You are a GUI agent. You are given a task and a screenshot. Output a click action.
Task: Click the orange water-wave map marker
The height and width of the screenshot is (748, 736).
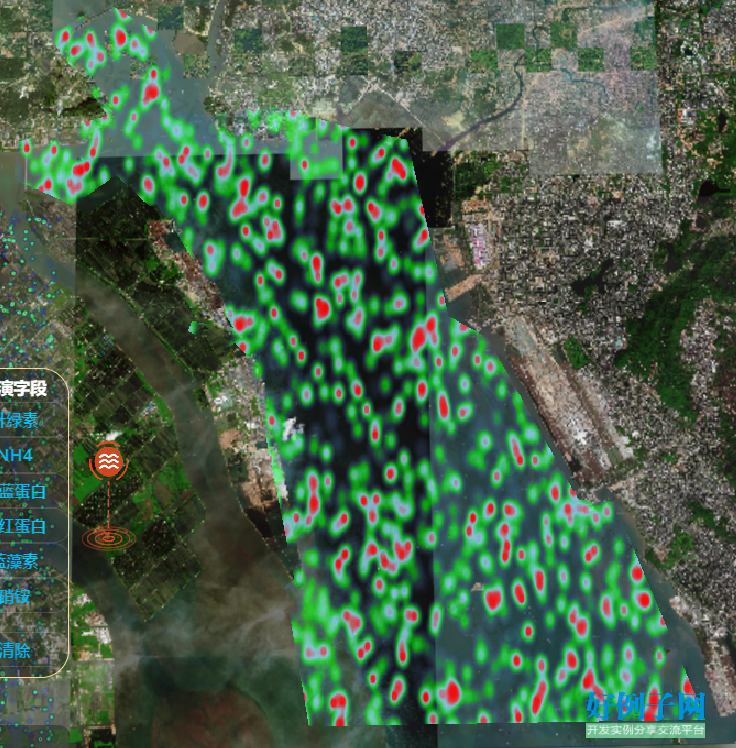109,461
